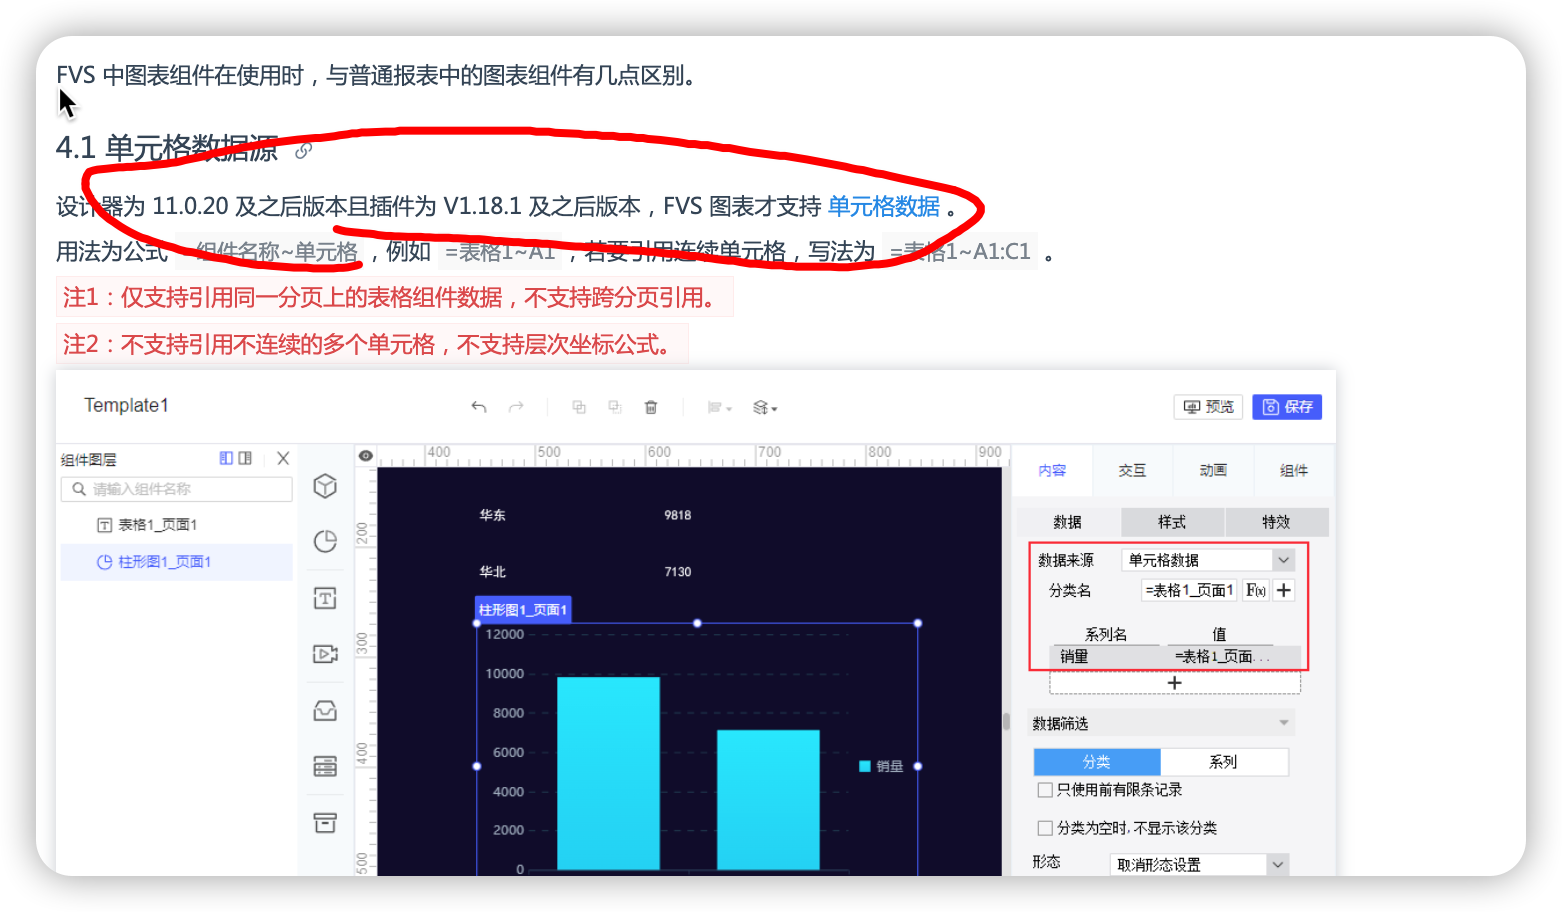Select the 数据 sub-tab
Screen dimensions: 1562x912
pos(1068,522)
